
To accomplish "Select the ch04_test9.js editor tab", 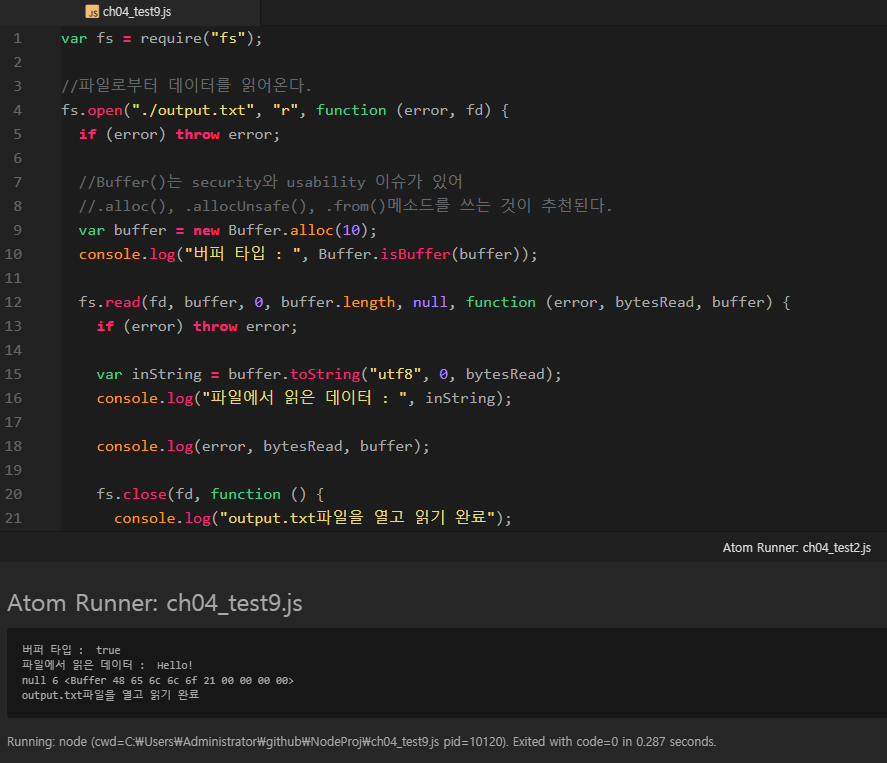I will pyautogui.click(x=129, y=12).
